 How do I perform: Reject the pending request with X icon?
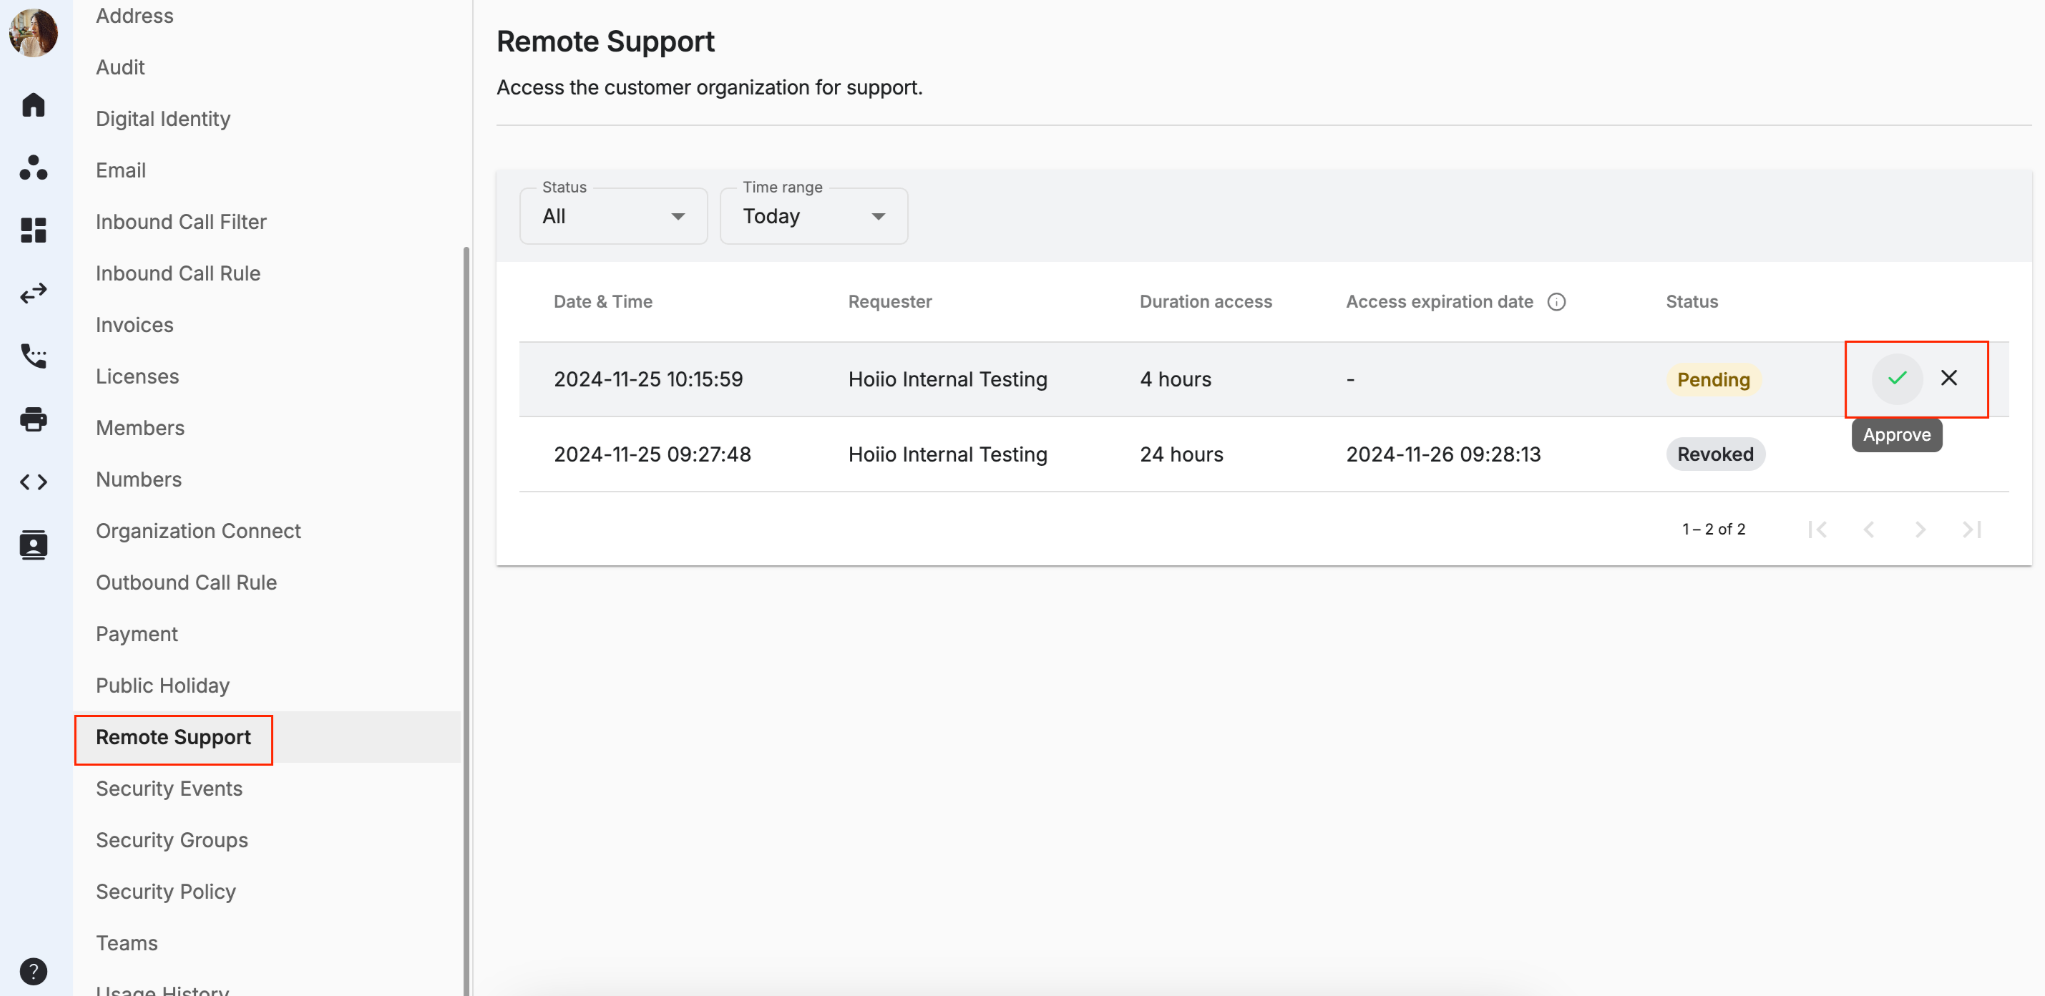pyautogui.click(x=1949, y=378)
